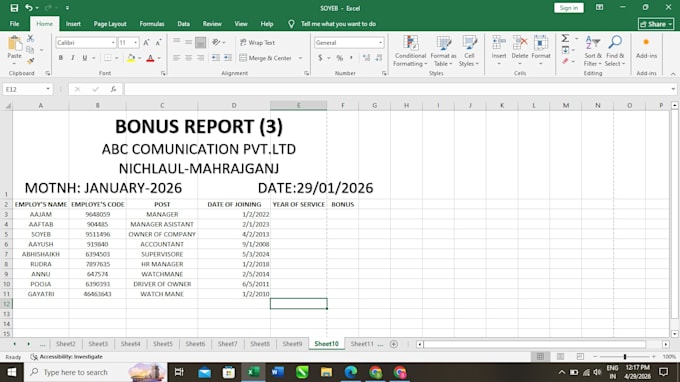Open the Name Box dropdown
The image size is (680, 382).
click(x=48, y=89)
